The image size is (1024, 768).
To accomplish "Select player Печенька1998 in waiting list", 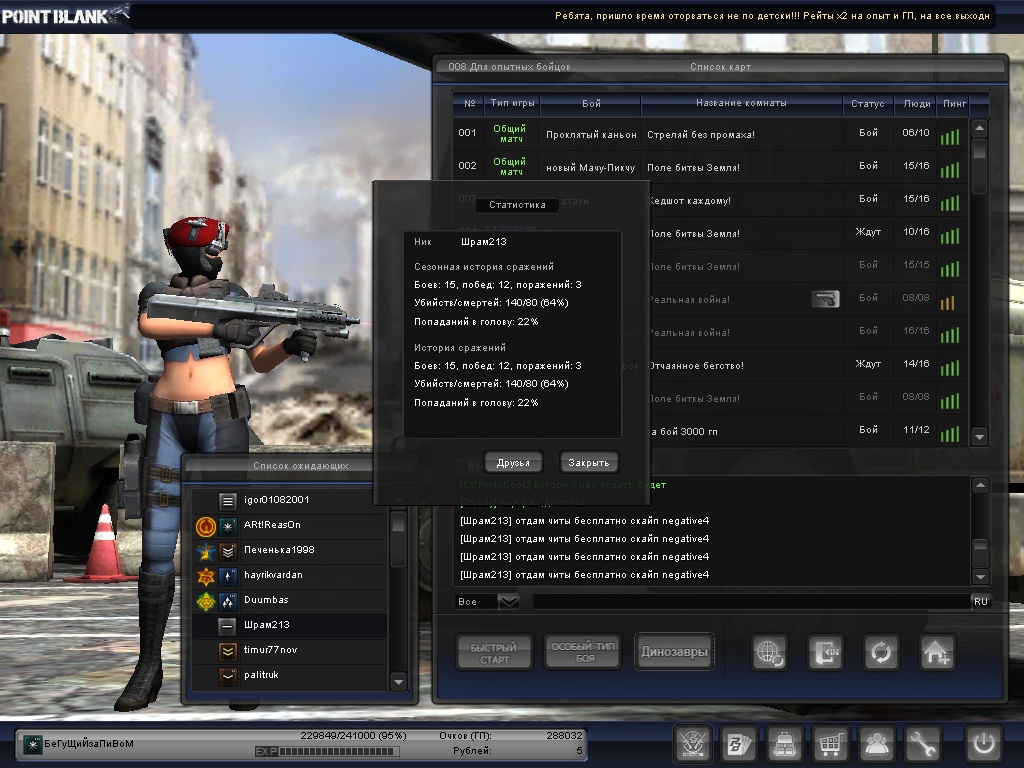I will (x=289, y=550).
